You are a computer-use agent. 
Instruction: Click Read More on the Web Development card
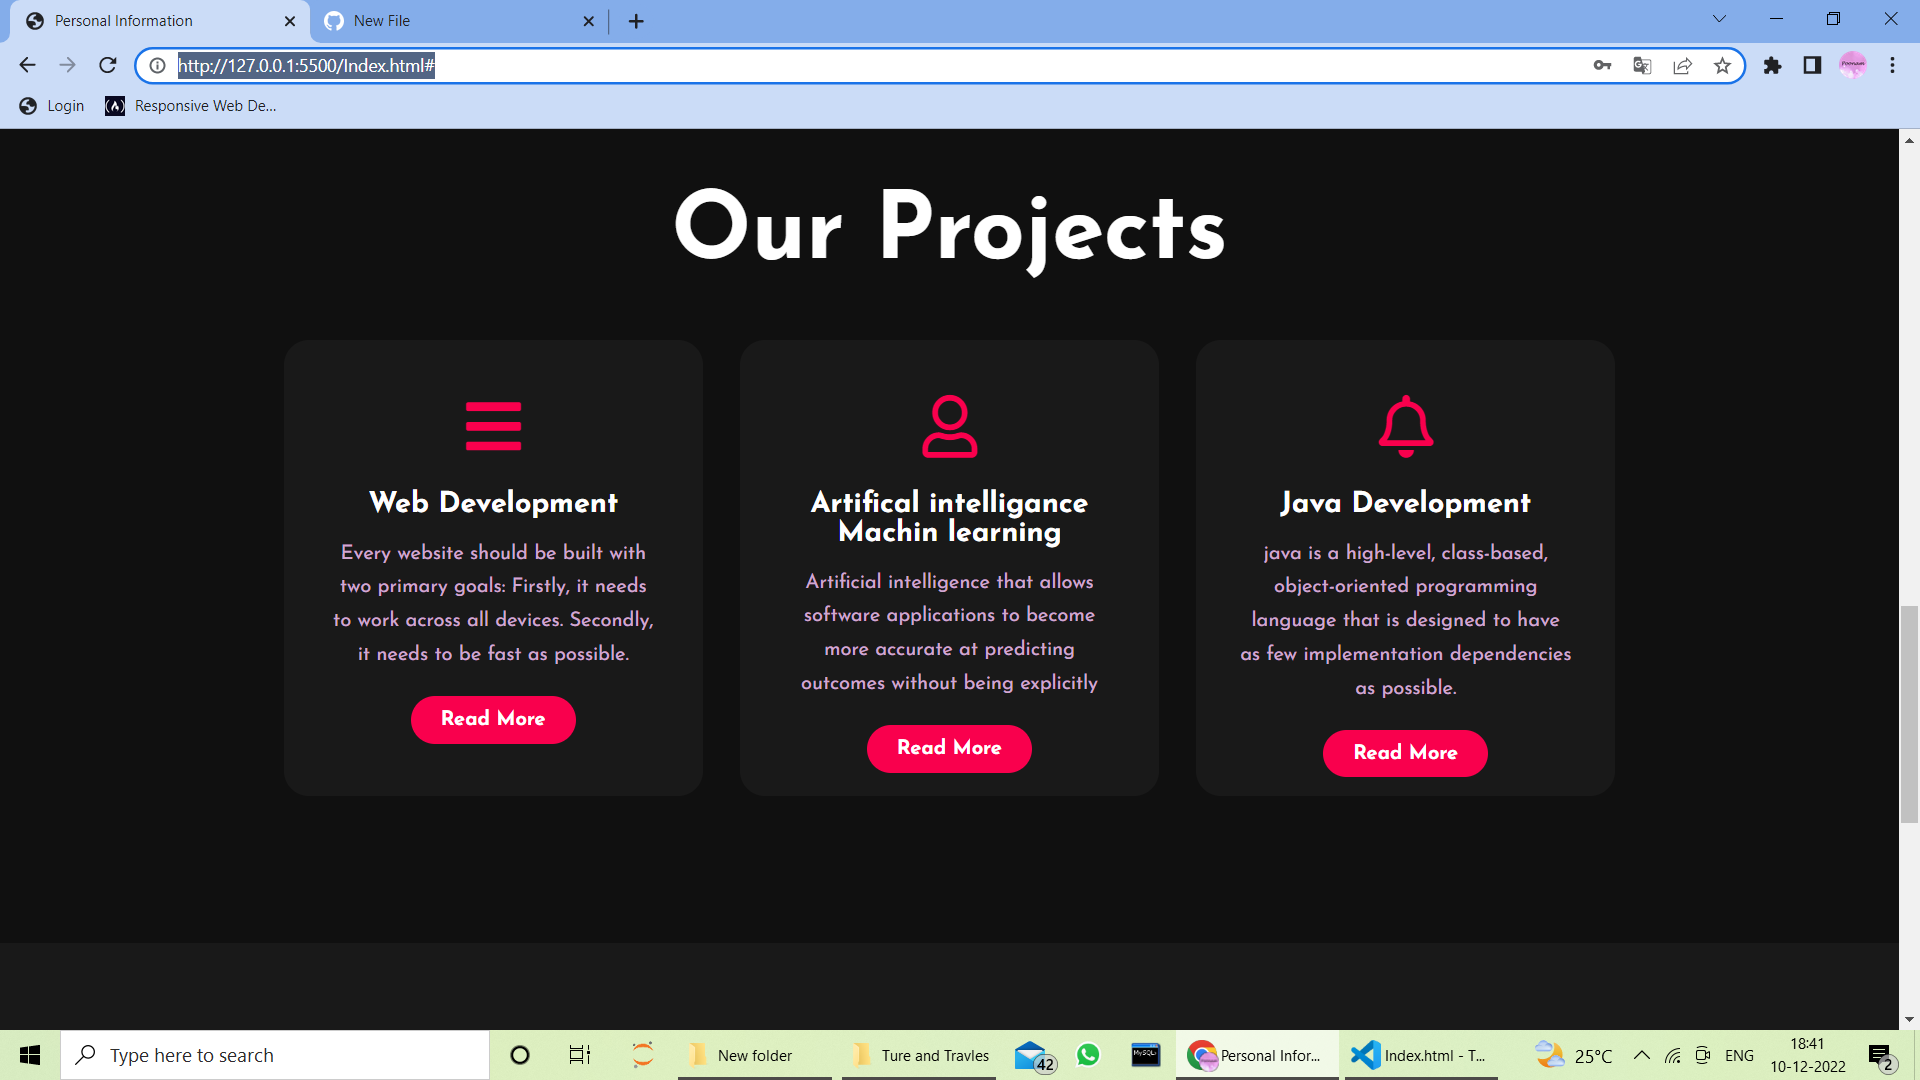point(493,719)
